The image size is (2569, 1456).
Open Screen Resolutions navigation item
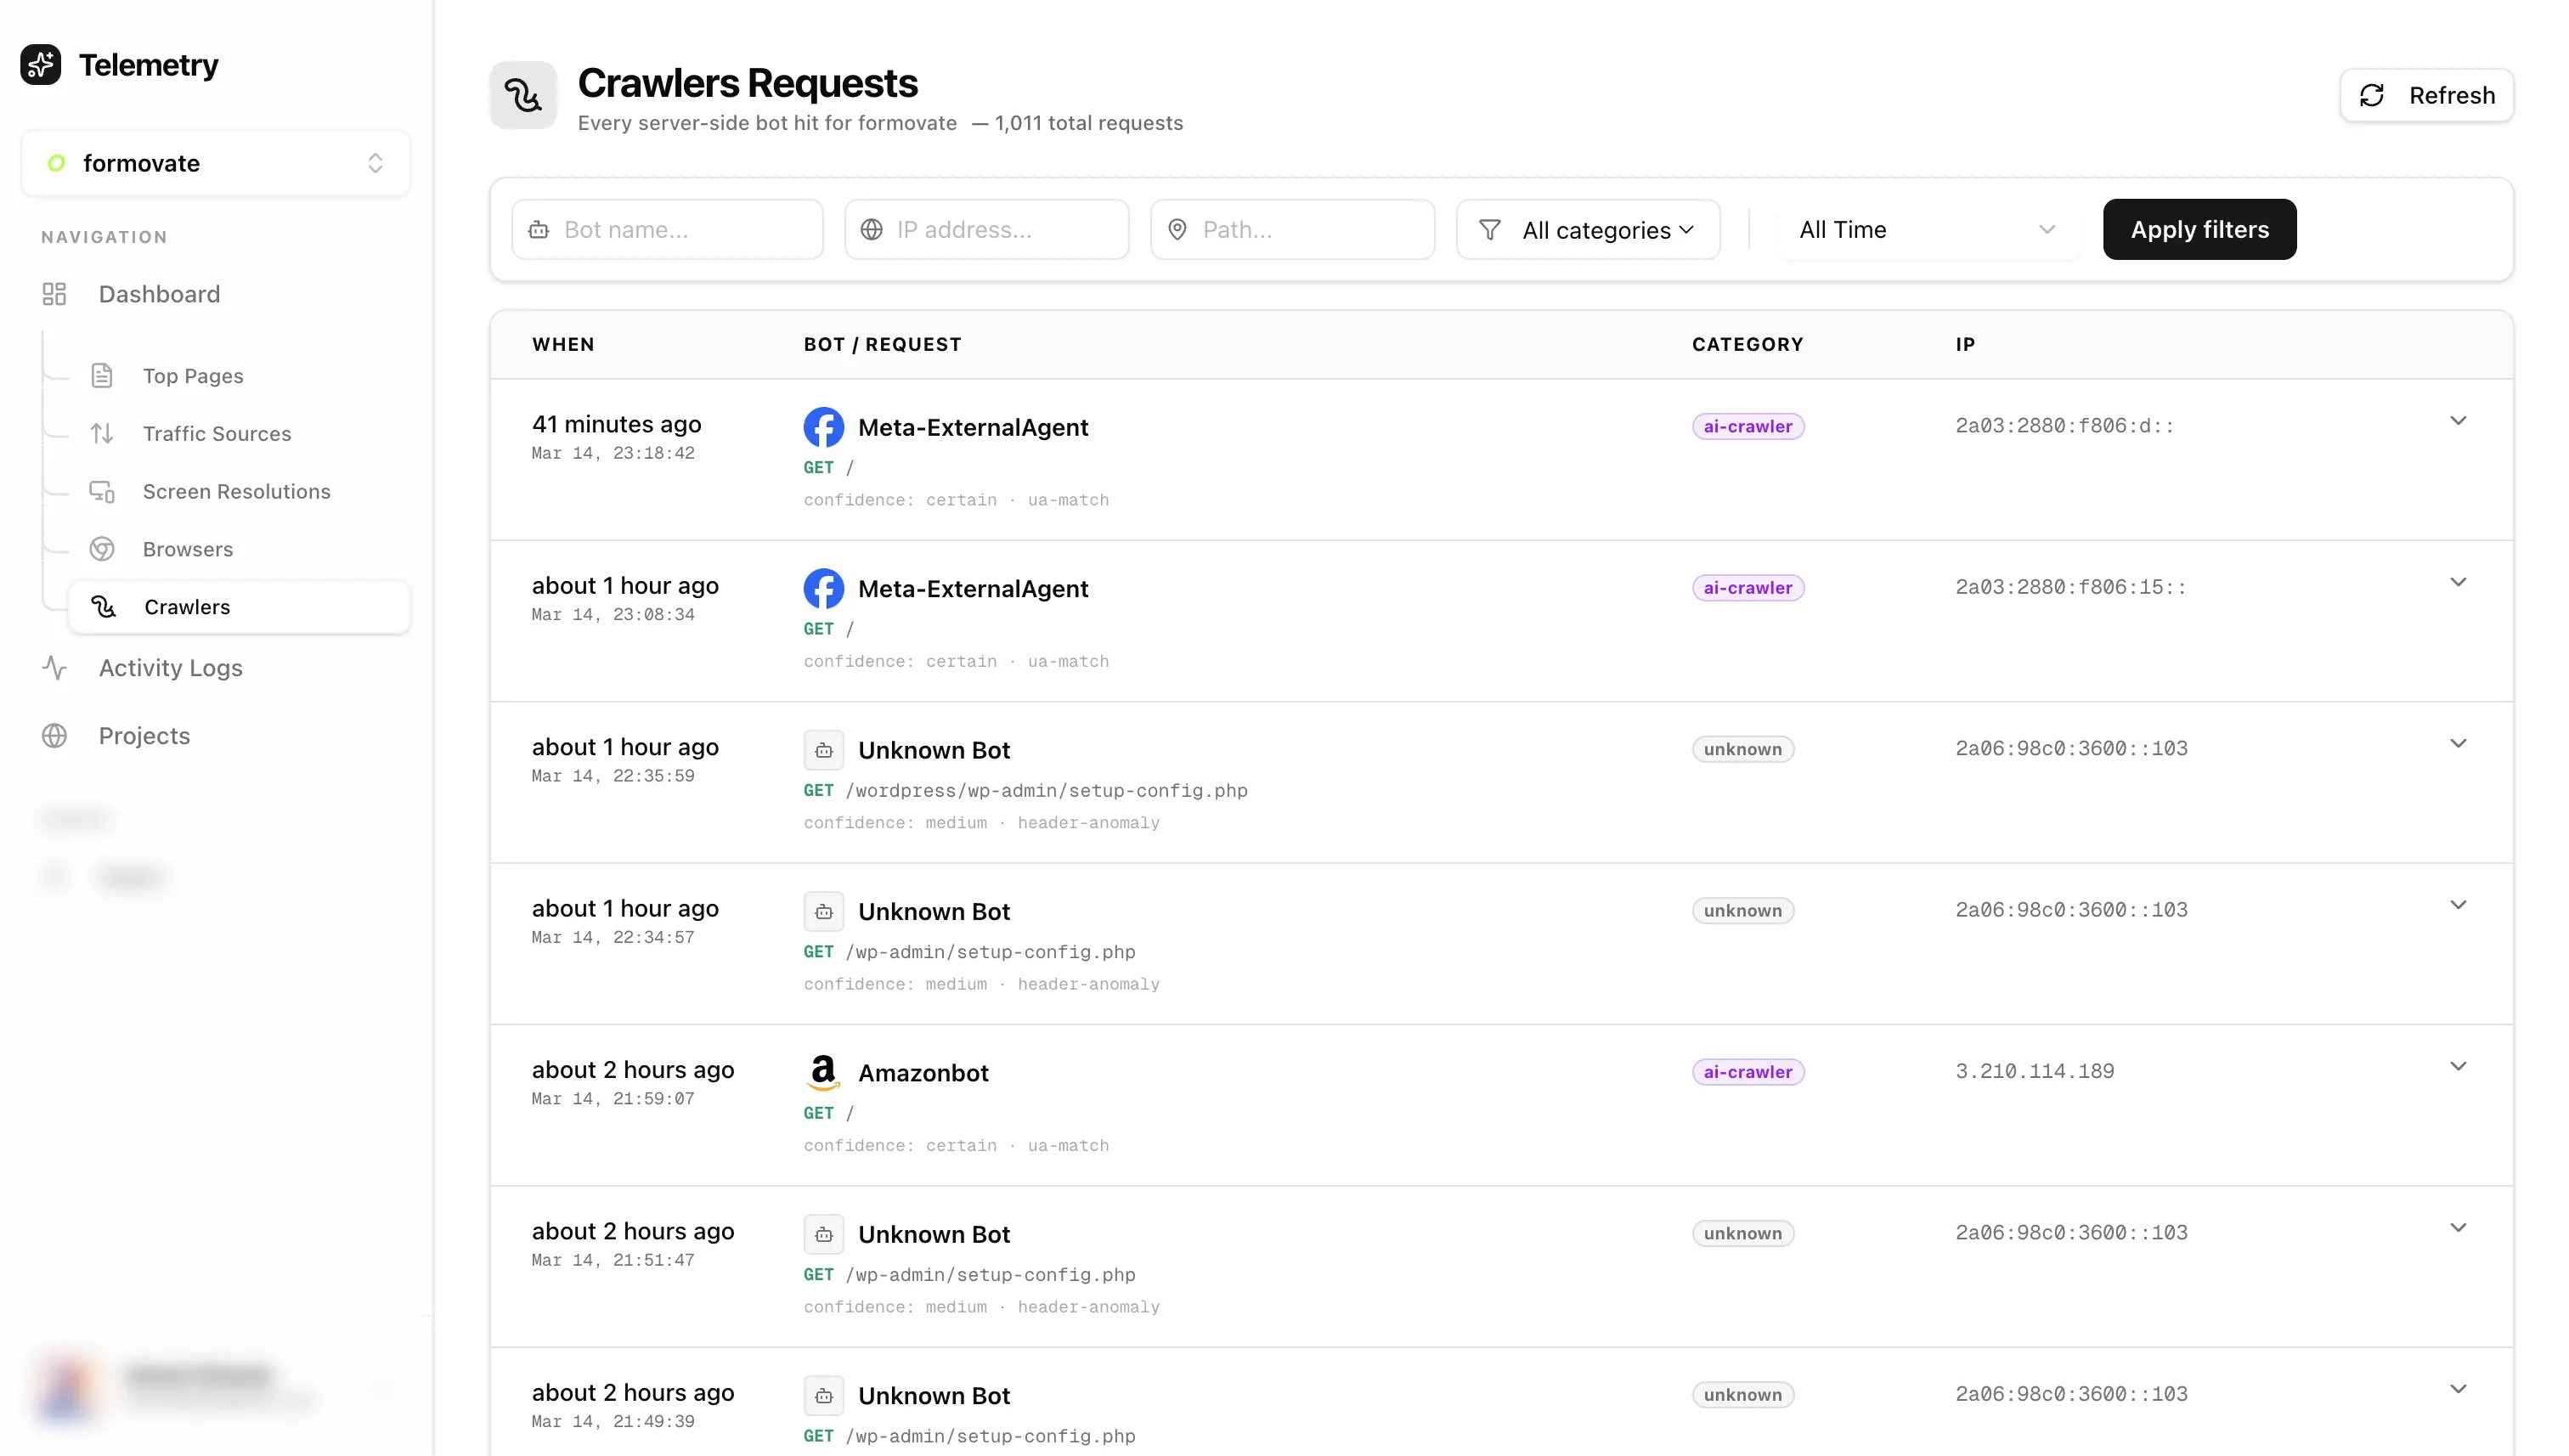[x=236, y=491]
